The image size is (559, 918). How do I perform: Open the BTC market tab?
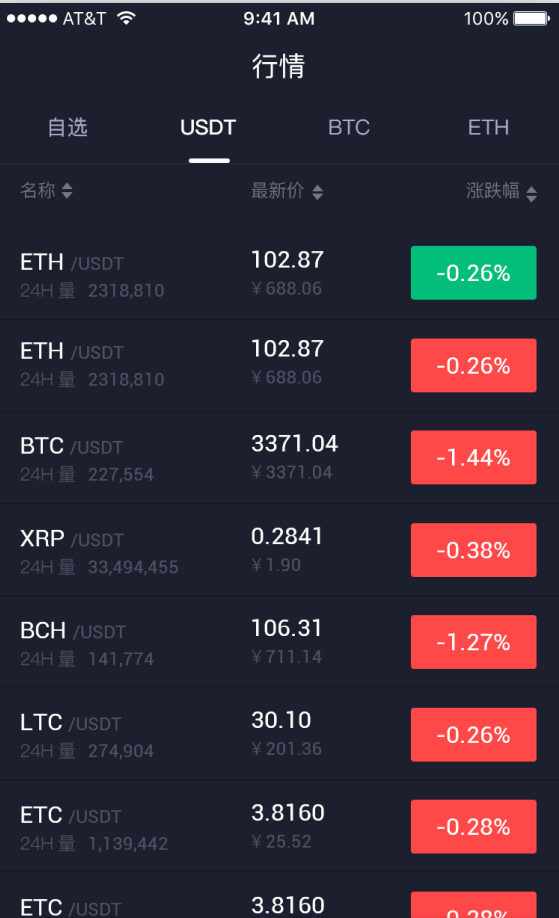(x=349, y=127)
